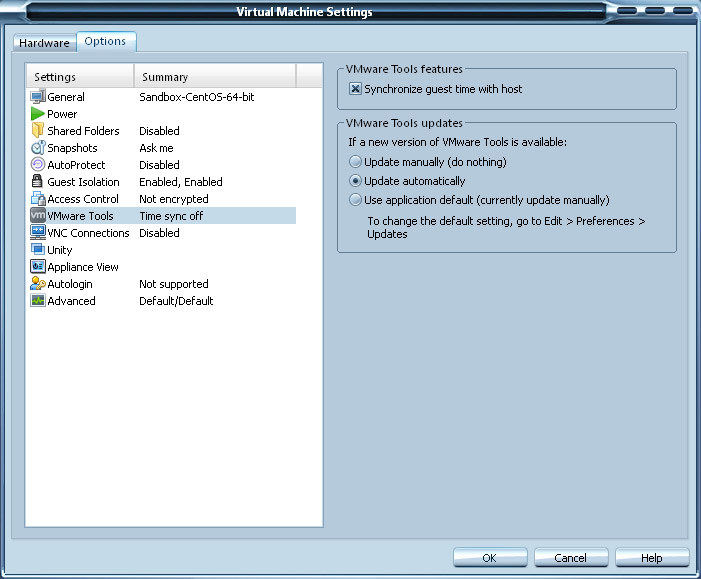This screenshot has height=579, width=701.
Task: Click the green Power arrow icon
Action: click(38, 114)
